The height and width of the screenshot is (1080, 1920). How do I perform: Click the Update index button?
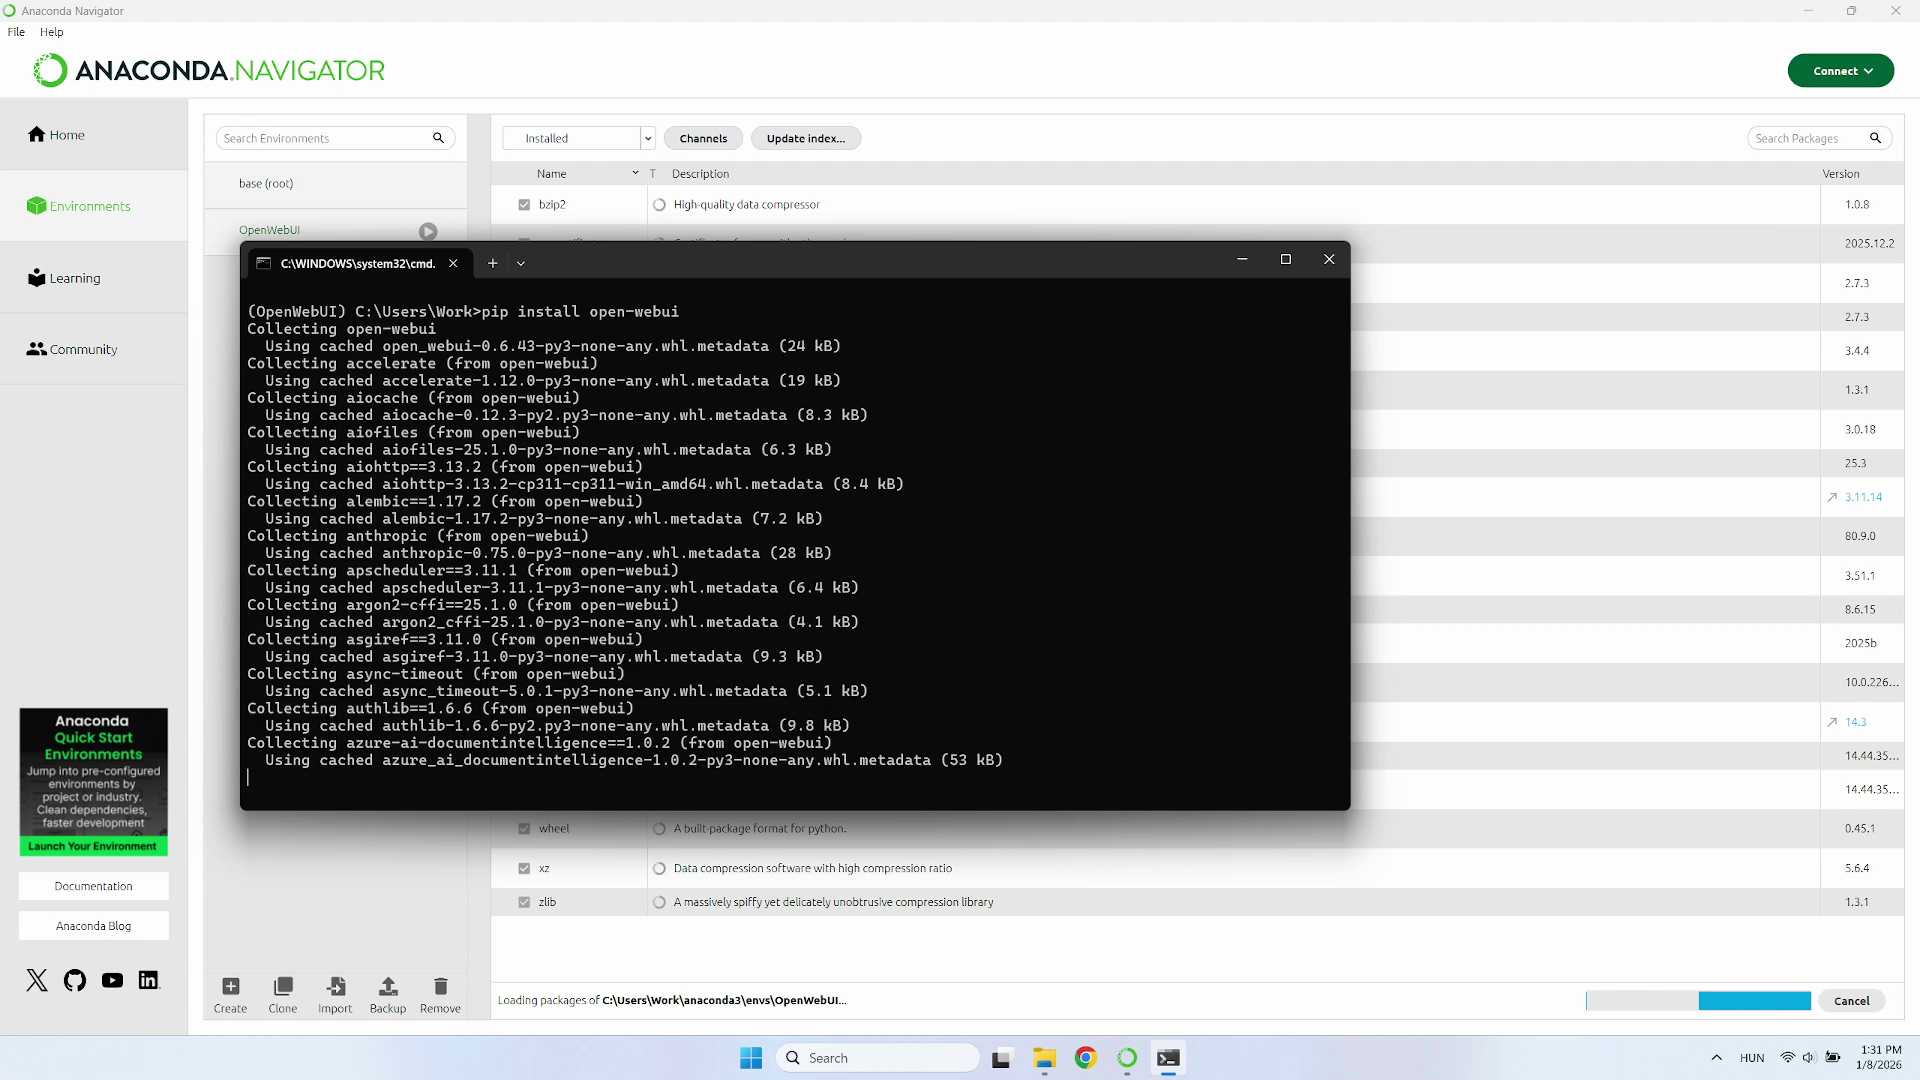pos(805,139)
